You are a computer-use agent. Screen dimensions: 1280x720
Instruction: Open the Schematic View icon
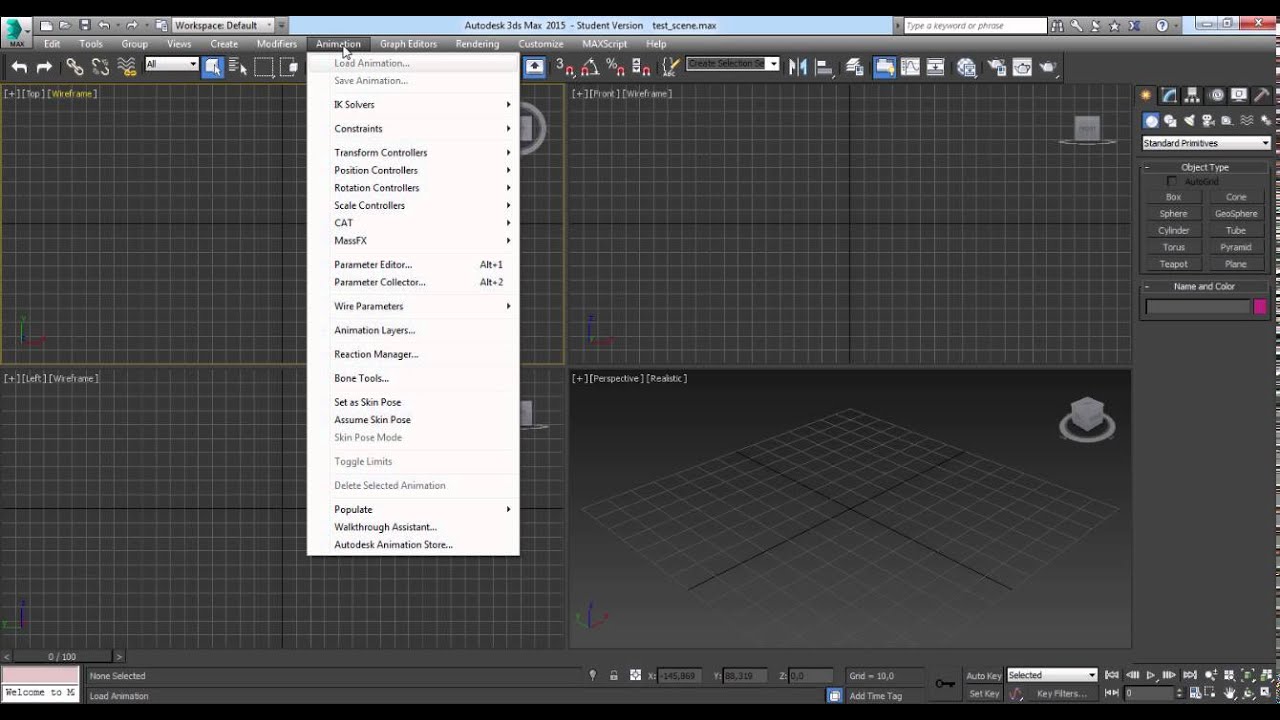[936, 67]
